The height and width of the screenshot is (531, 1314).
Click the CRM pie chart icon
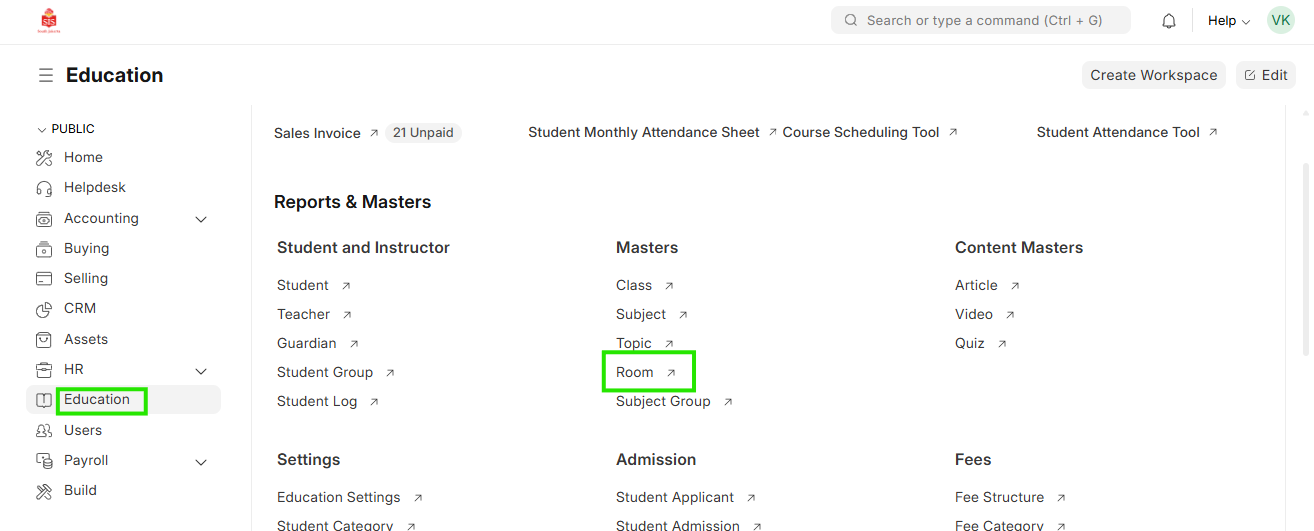(44, 309)
